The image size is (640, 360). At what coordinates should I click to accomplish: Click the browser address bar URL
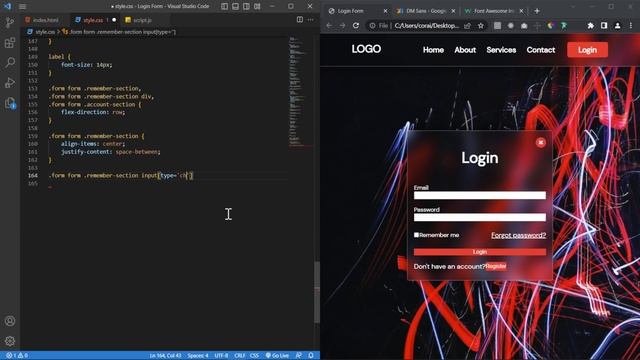427,26
